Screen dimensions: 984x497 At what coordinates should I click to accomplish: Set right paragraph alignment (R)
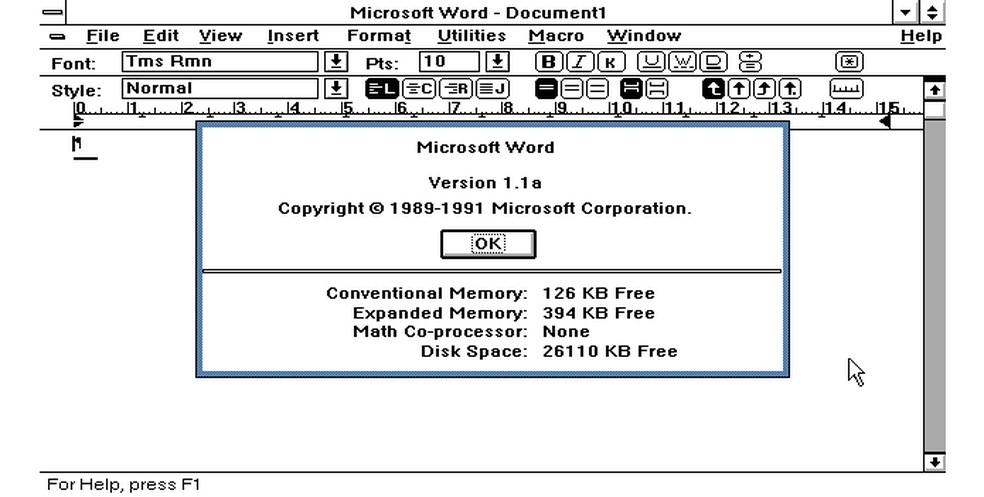pyautogui.click(x=456, y=88)
